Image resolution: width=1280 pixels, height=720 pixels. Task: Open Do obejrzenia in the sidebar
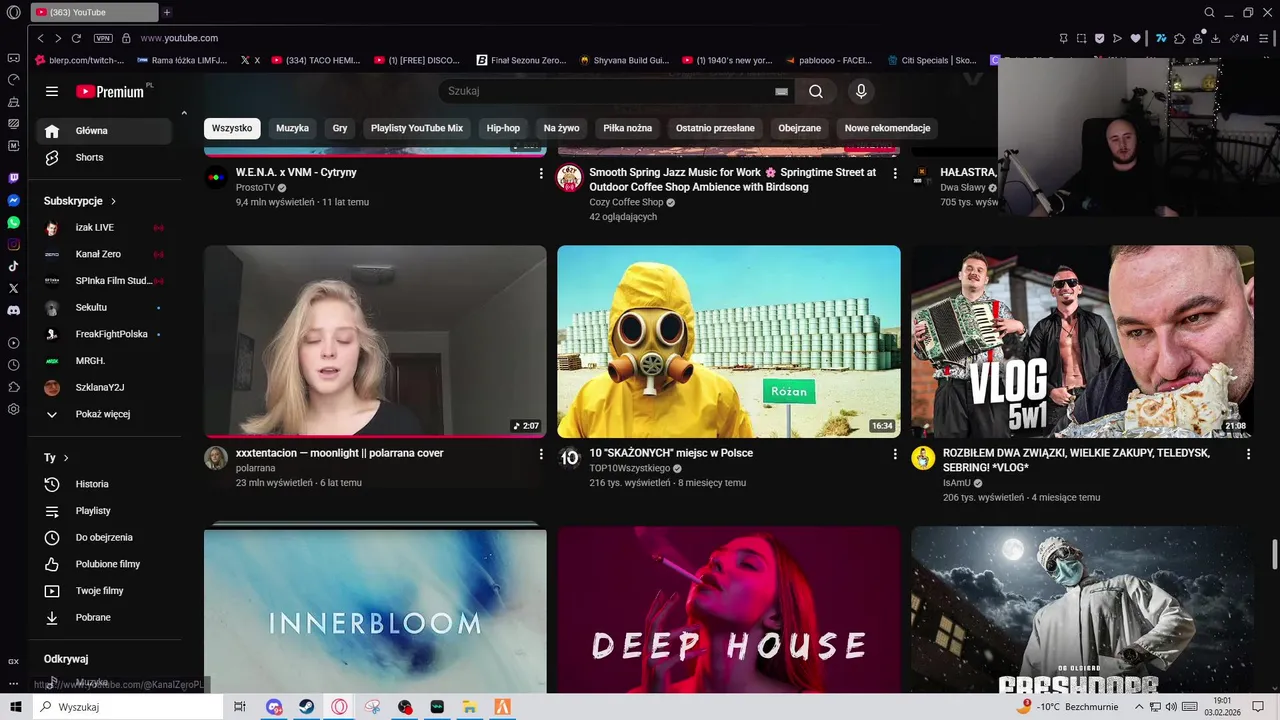tap(105, 537)
